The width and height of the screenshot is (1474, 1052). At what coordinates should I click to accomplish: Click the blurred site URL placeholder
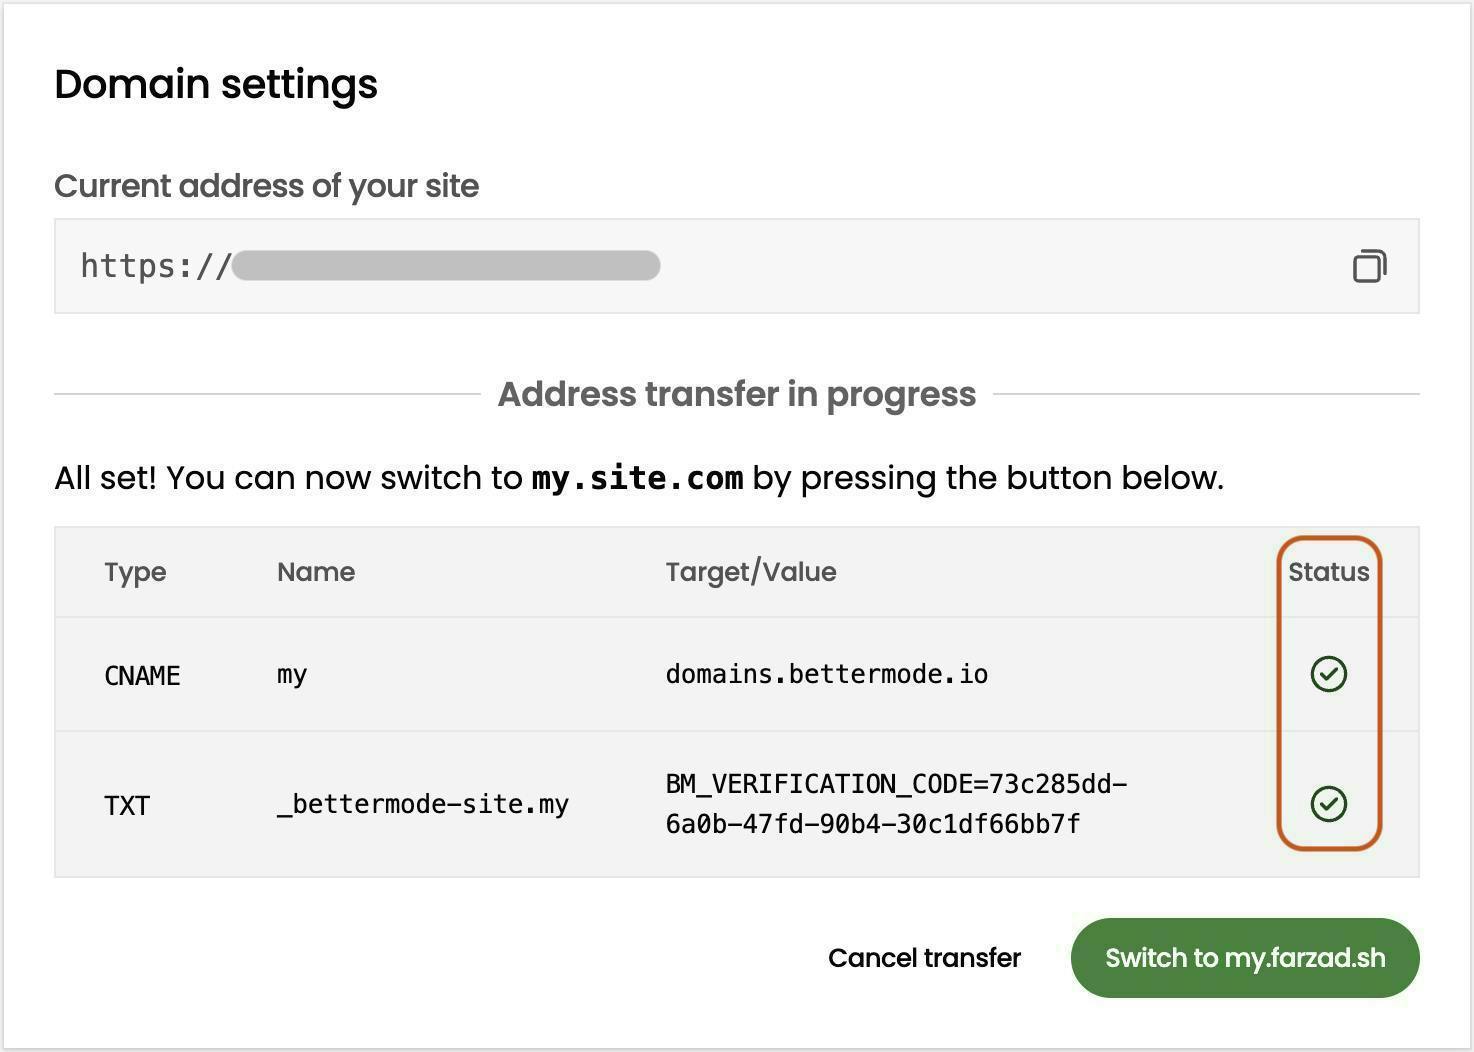446,266
